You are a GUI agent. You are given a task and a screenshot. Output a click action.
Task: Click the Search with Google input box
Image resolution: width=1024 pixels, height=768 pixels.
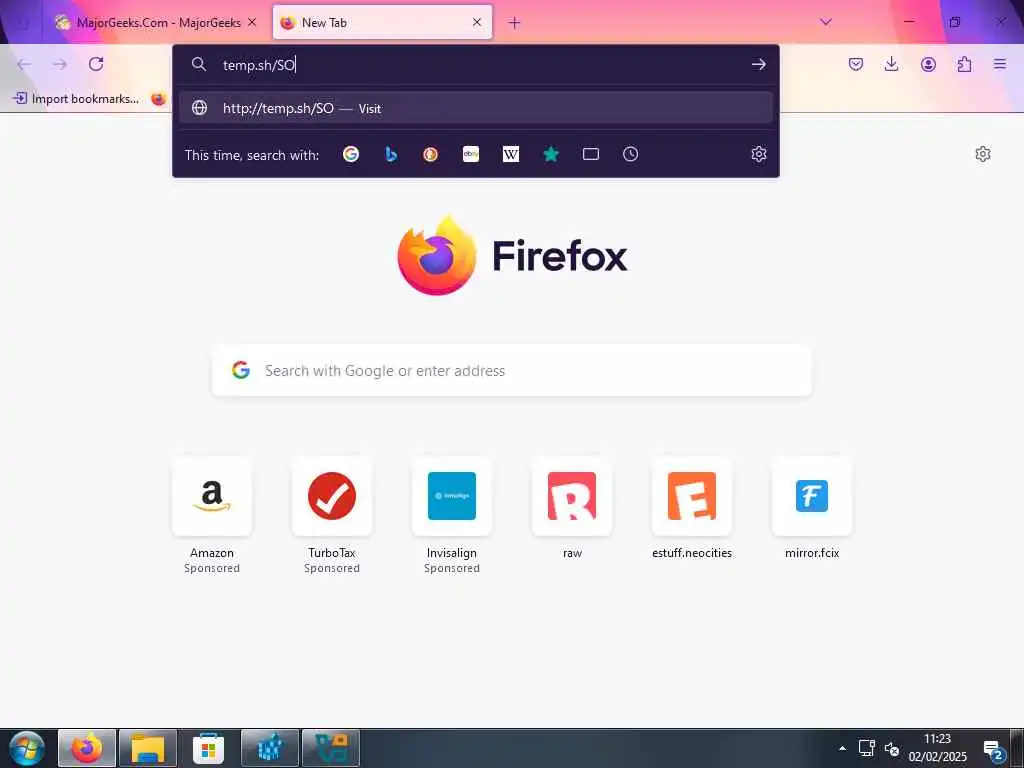point(511,370)
